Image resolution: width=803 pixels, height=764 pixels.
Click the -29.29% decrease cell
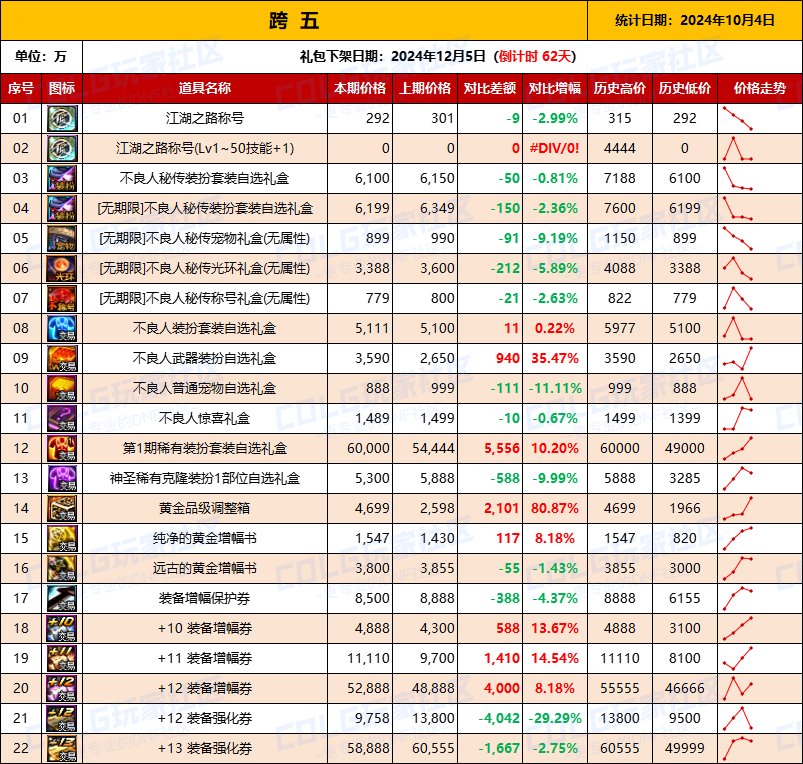coord(555,718)
